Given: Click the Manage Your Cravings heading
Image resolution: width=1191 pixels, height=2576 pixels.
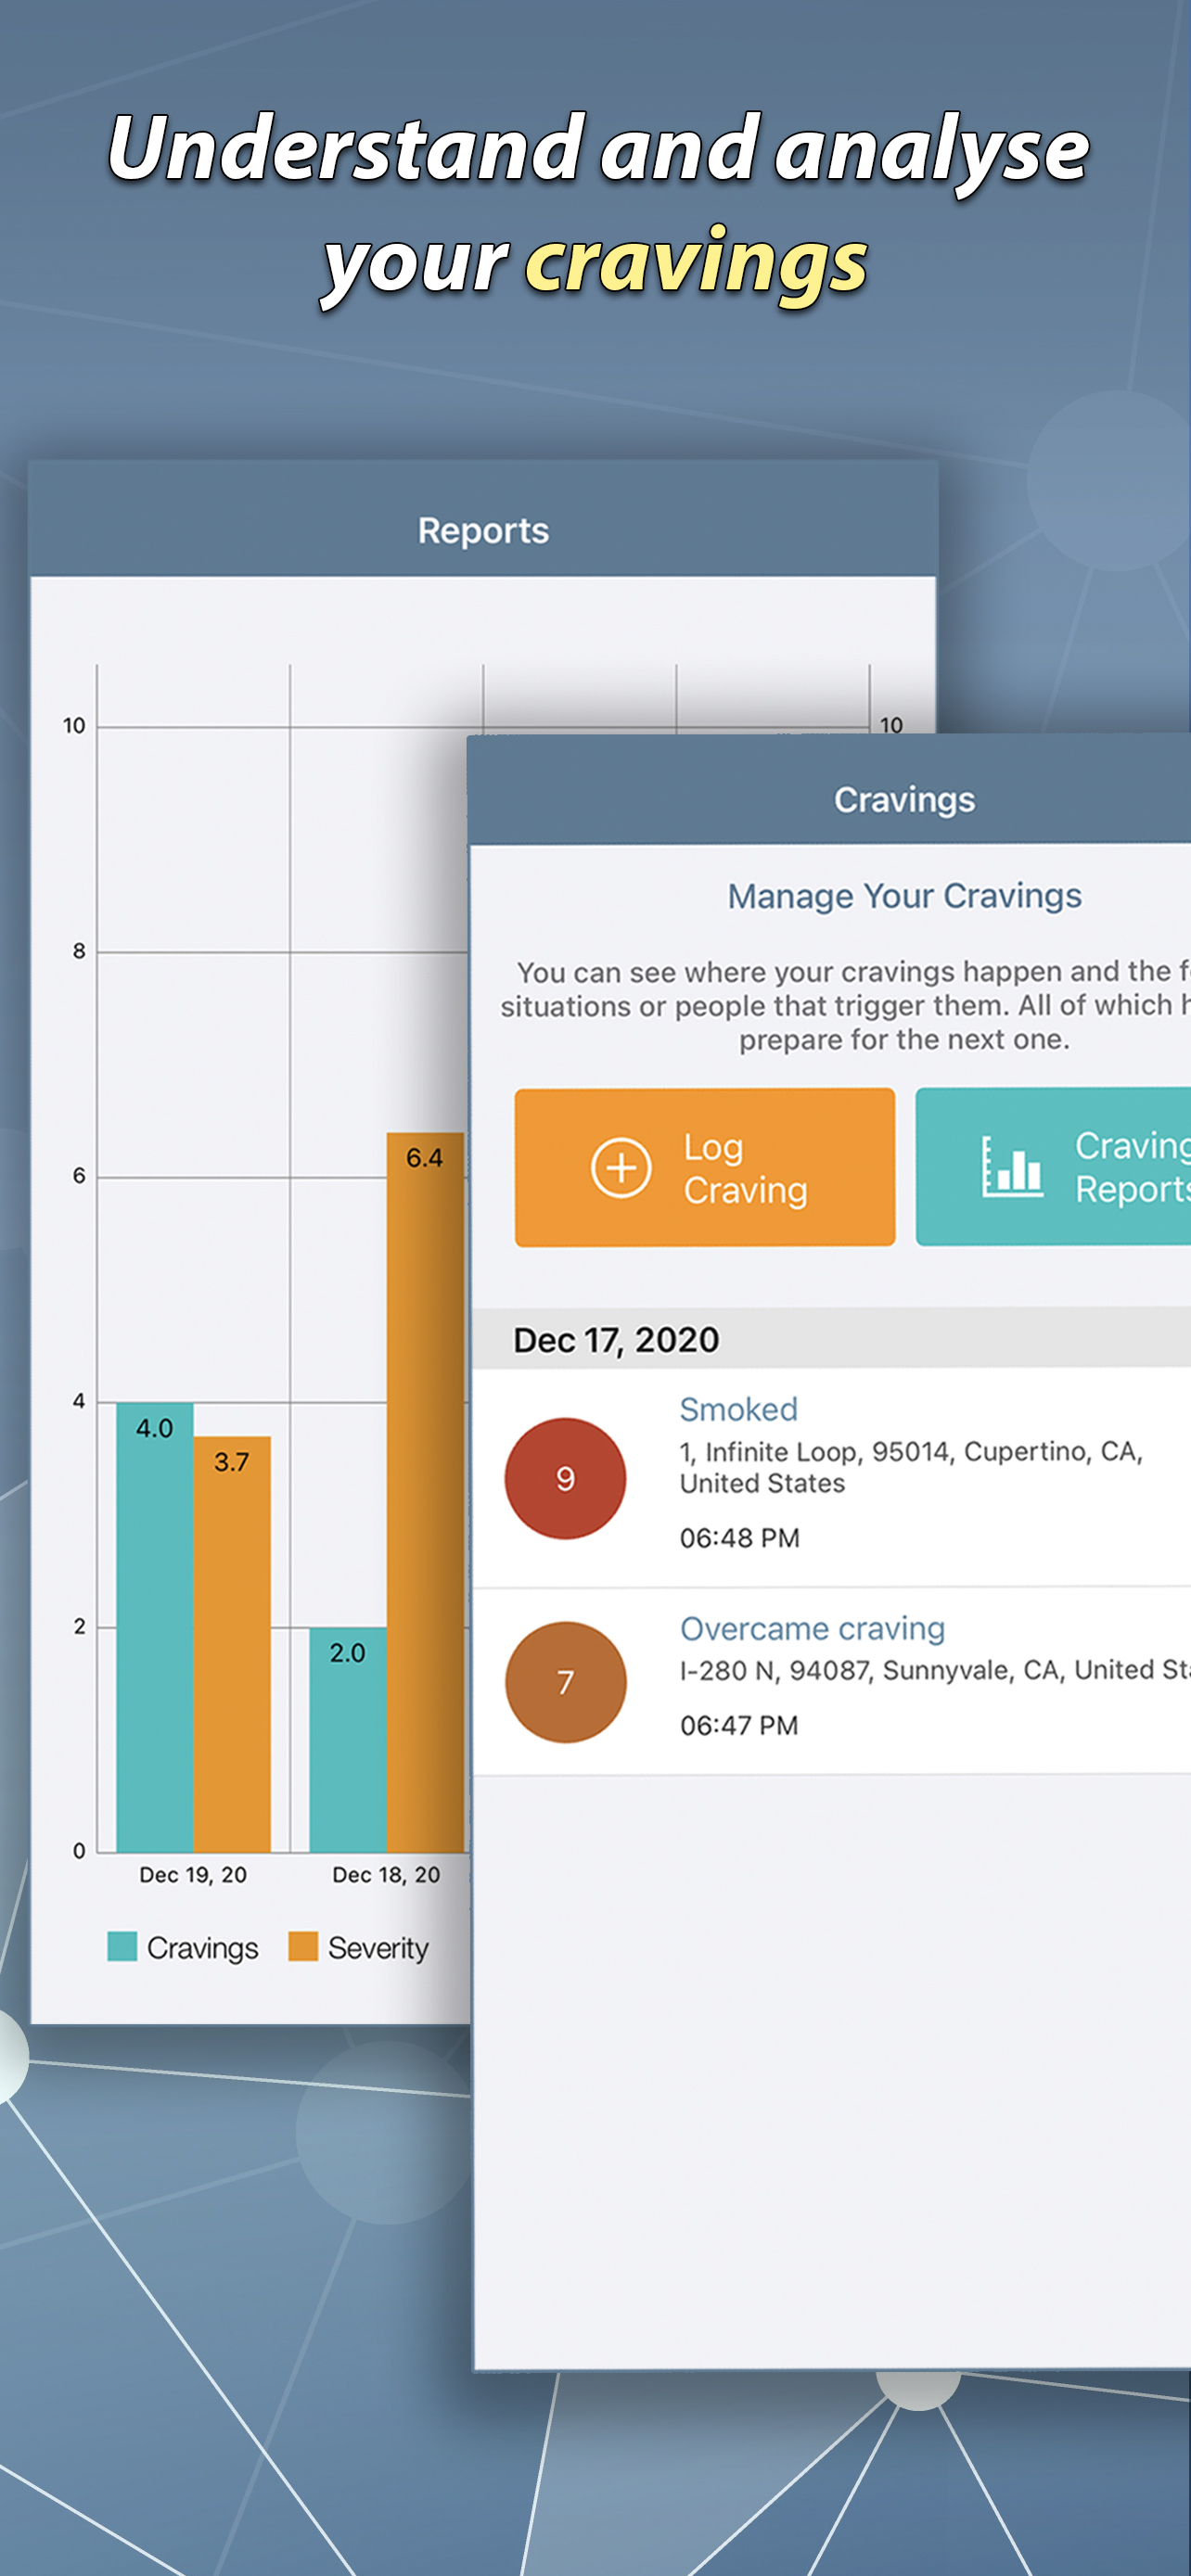Looking at the screenshot, I should (x=904, y=896).
